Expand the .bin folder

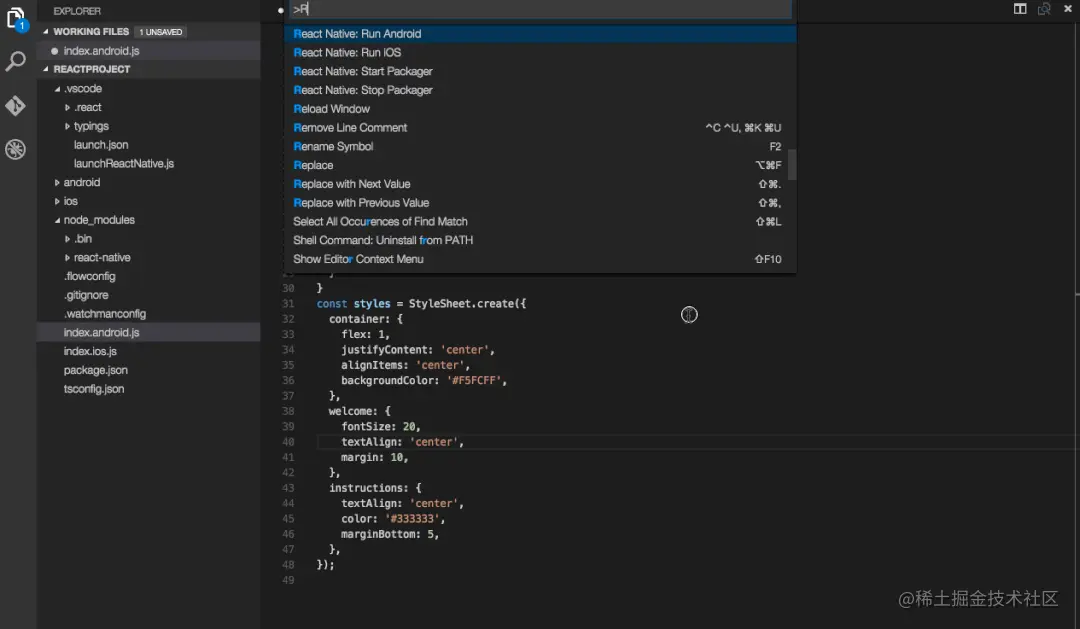(x=68, y=239)
